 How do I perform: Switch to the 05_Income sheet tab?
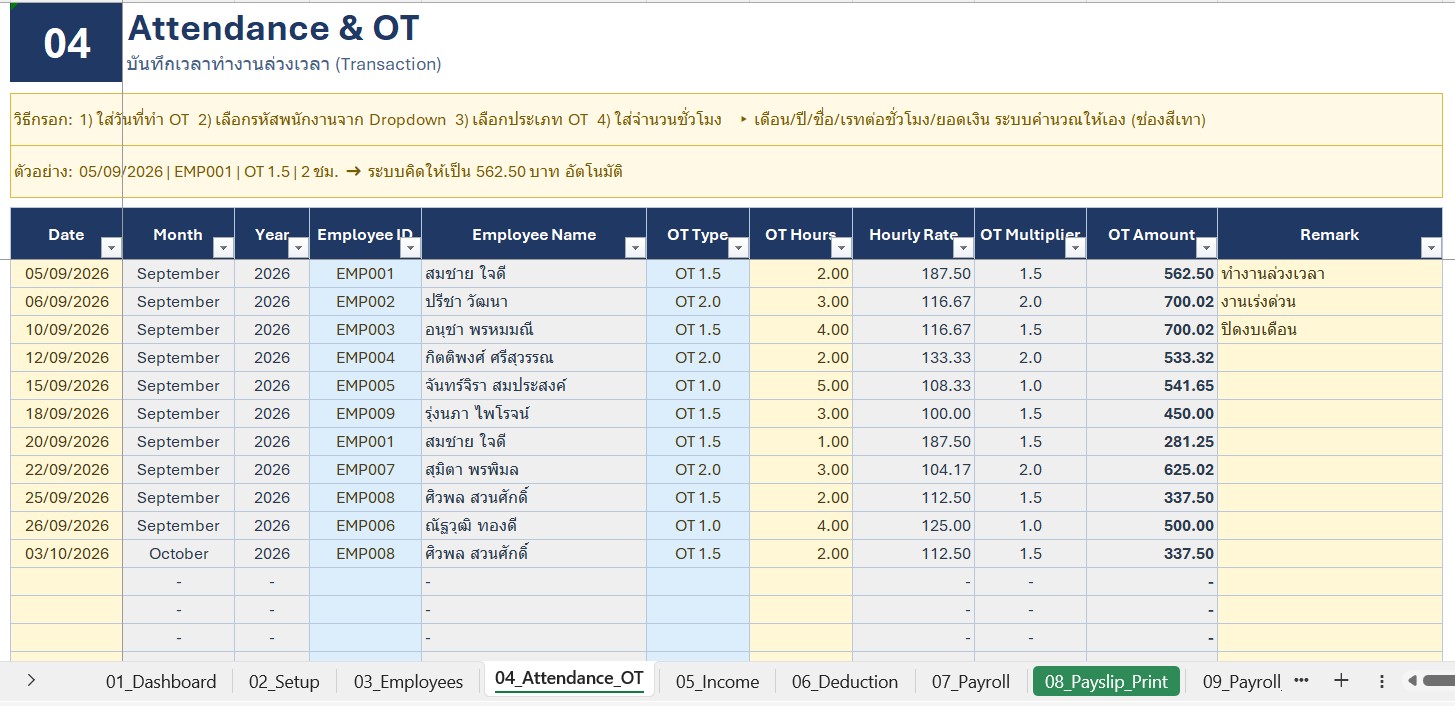[717, 682]
